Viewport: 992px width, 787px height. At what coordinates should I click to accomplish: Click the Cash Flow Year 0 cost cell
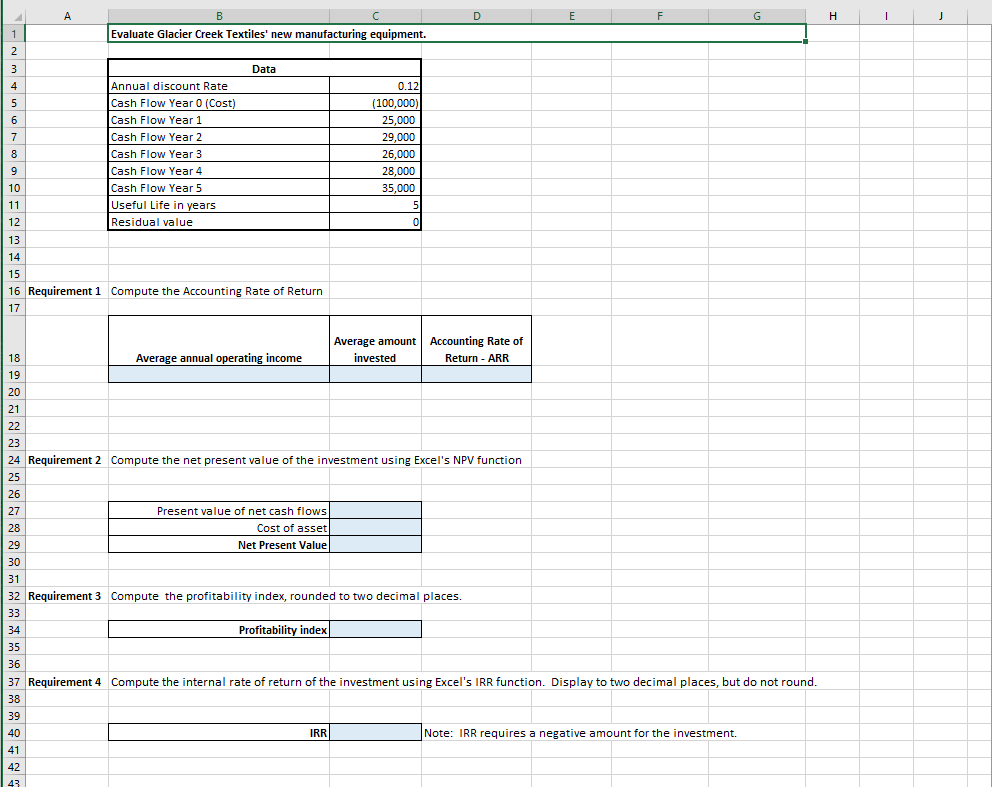pos(375,102)
